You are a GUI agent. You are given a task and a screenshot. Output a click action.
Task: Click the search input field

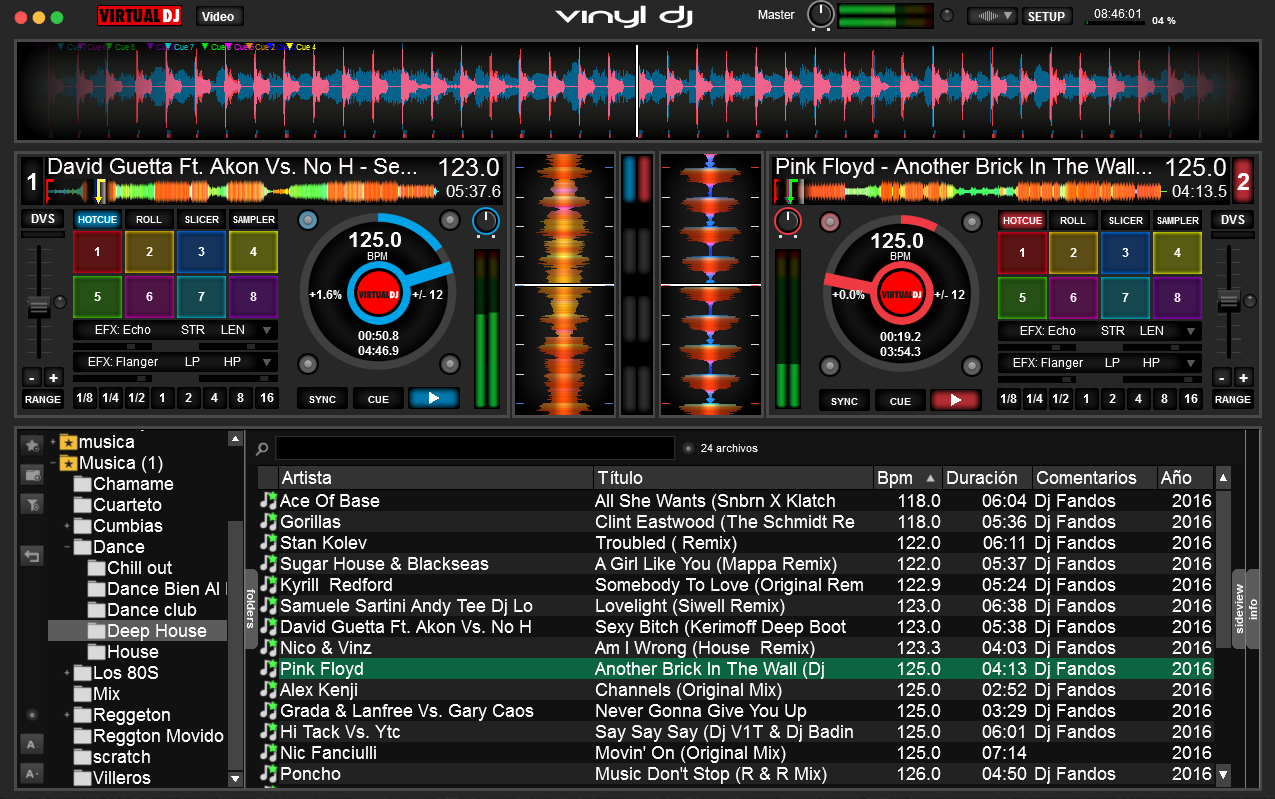[x=475, y=448]
